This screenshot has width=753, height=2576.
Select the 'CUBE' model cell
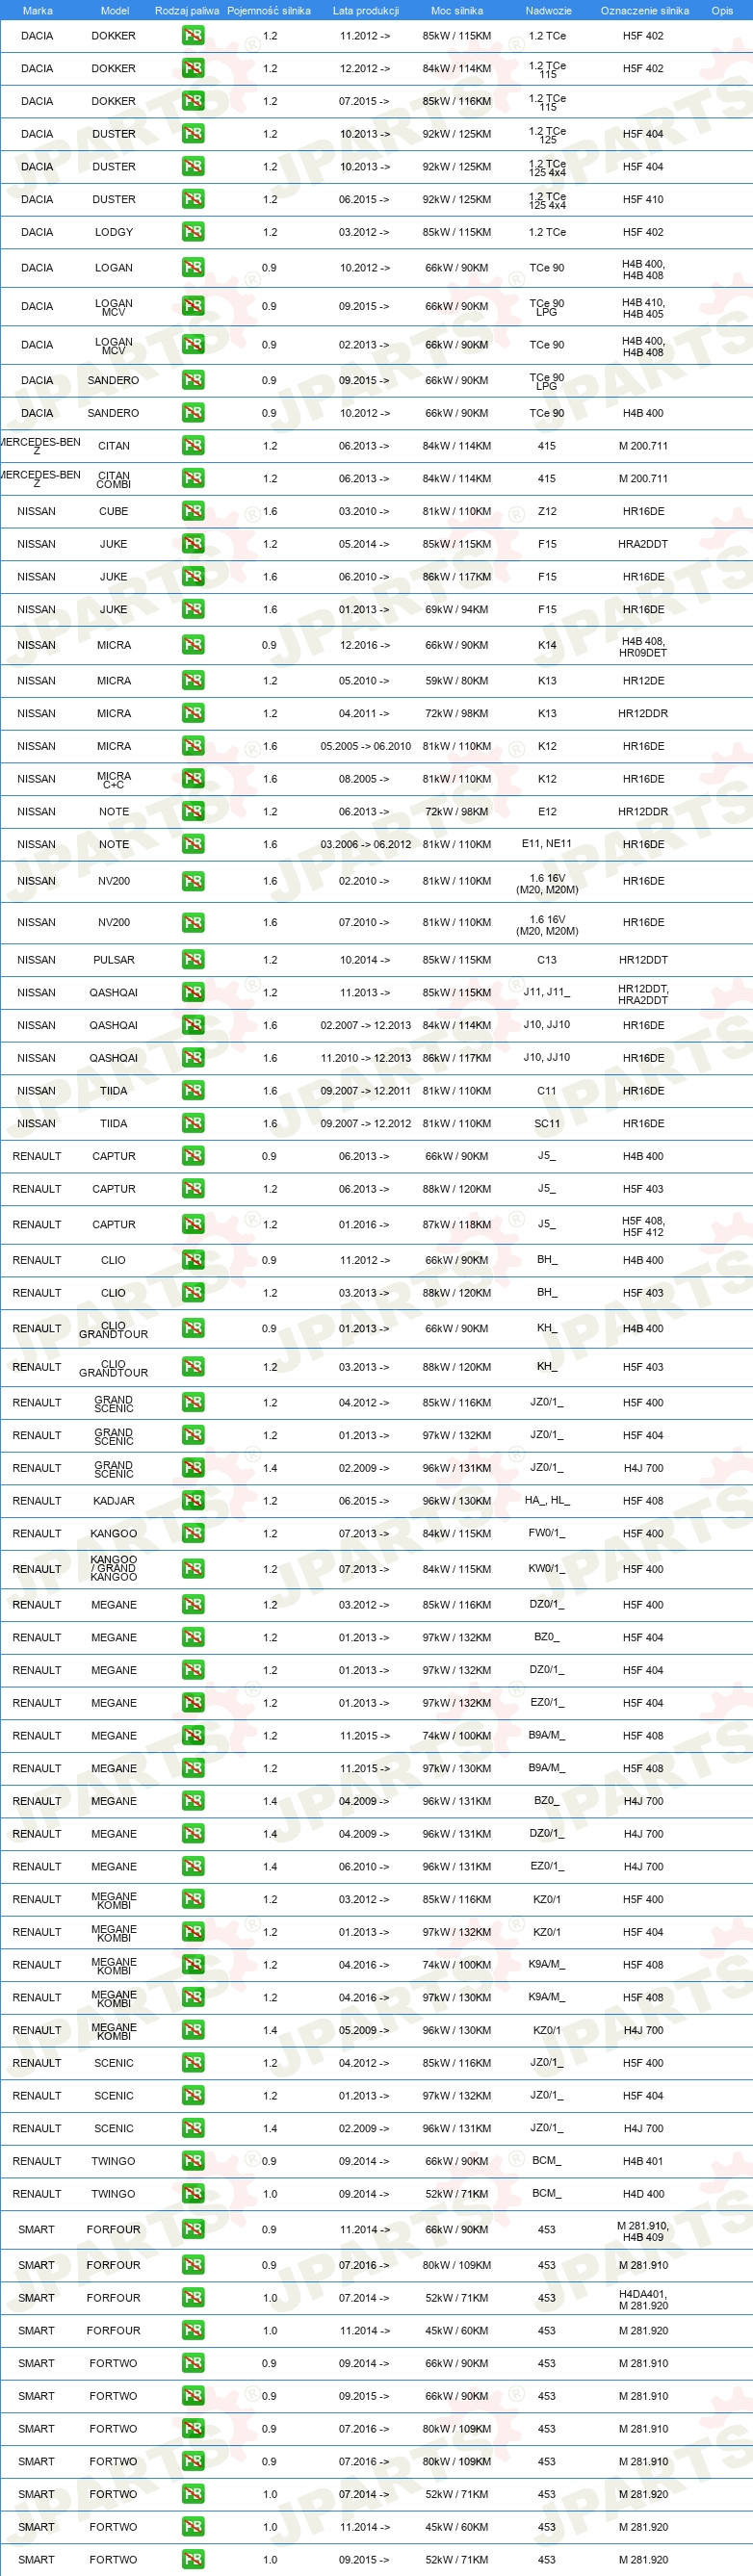tap(114, 511)
